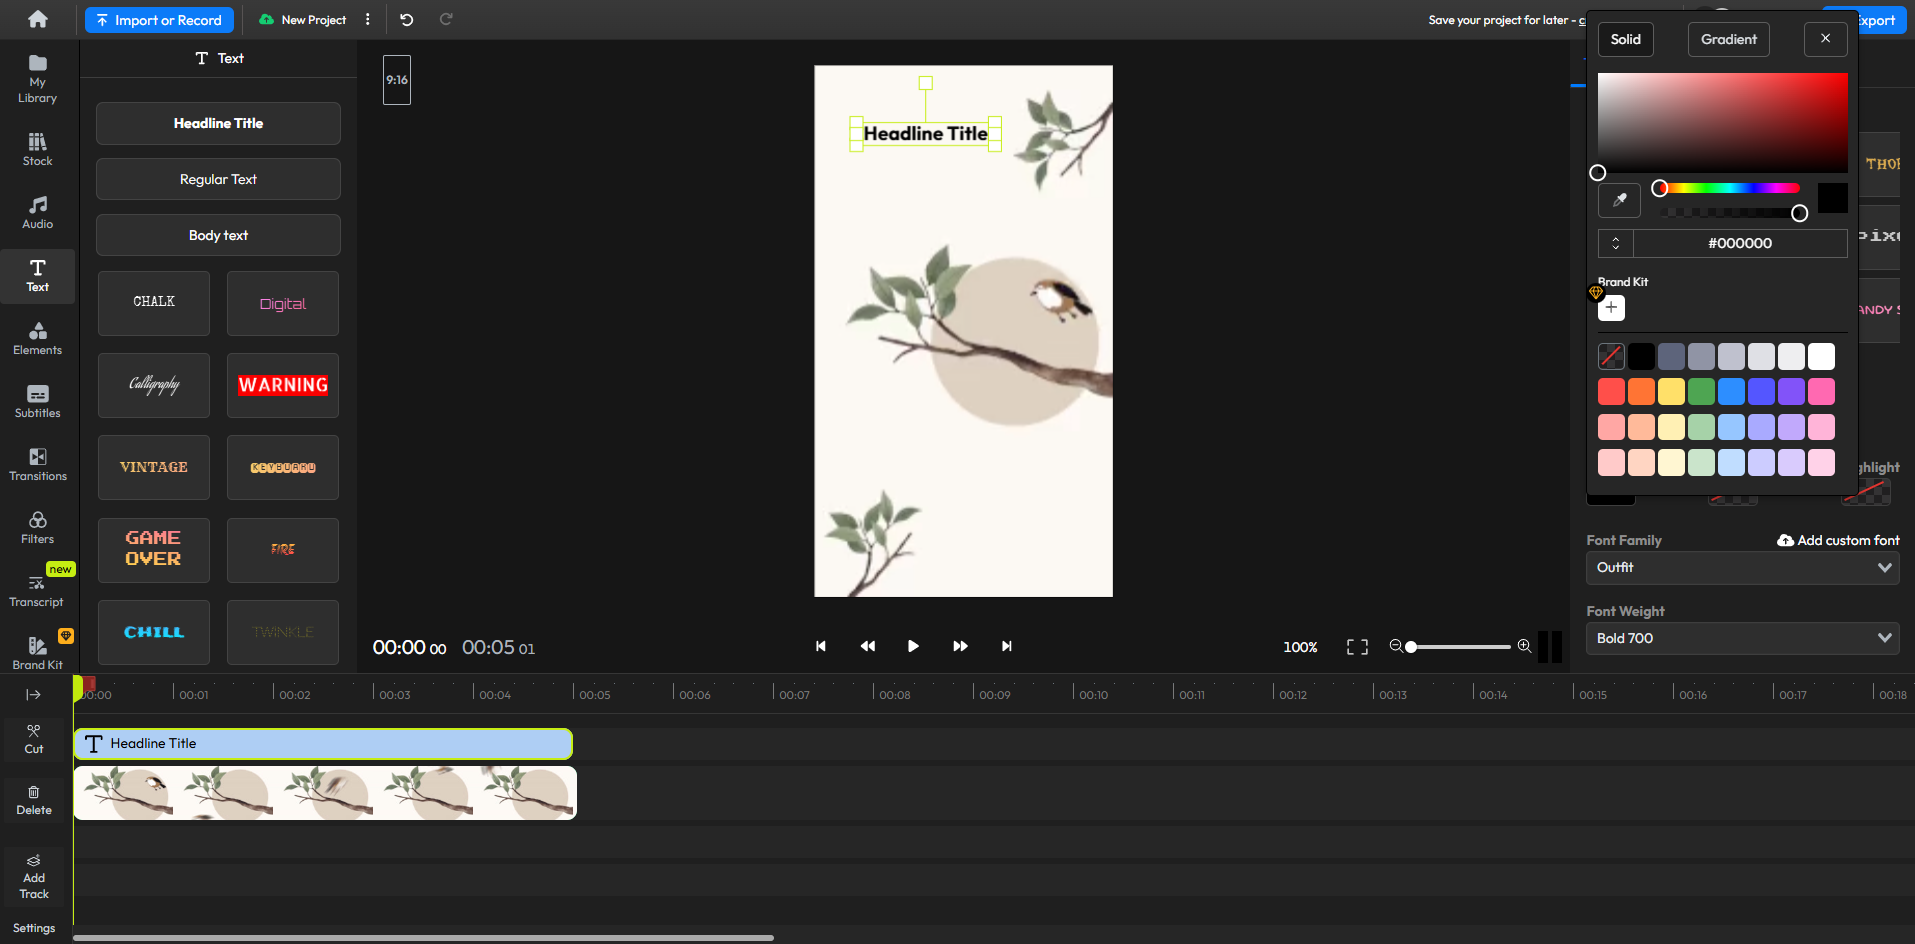The width and height of the screenshot is (1915, 944).
Task: Switch to Solid fill mode
Action: coord(1625,39)
